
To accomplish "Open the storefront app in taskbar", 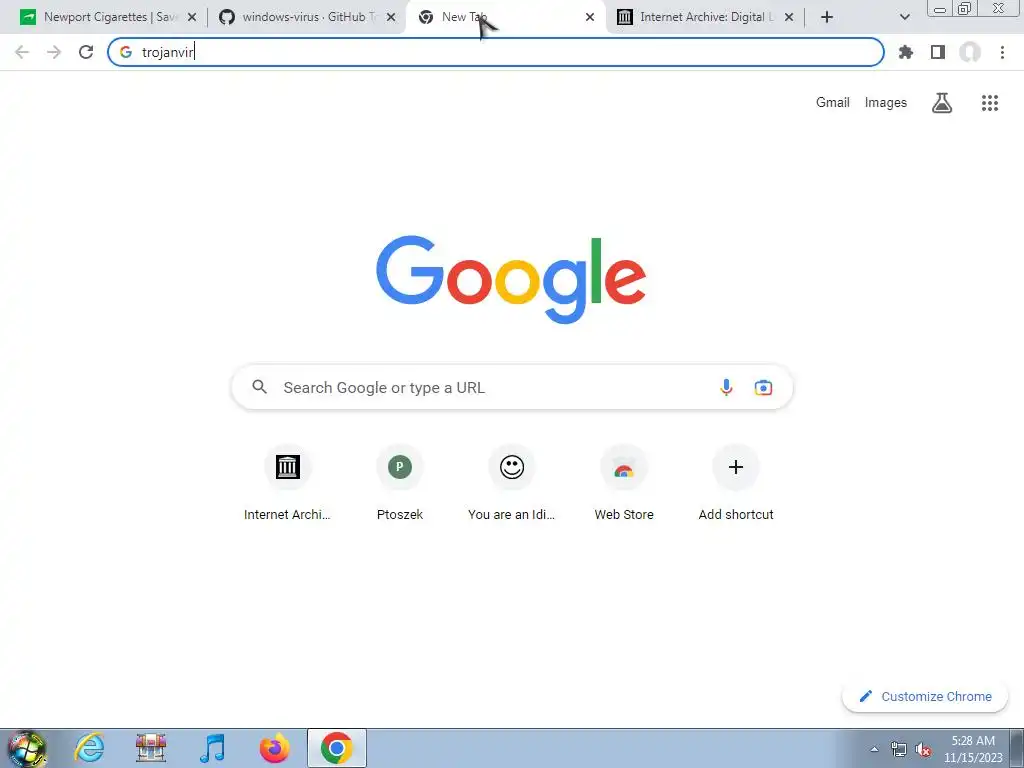I will pyautogui.click(x=151, y=748).
